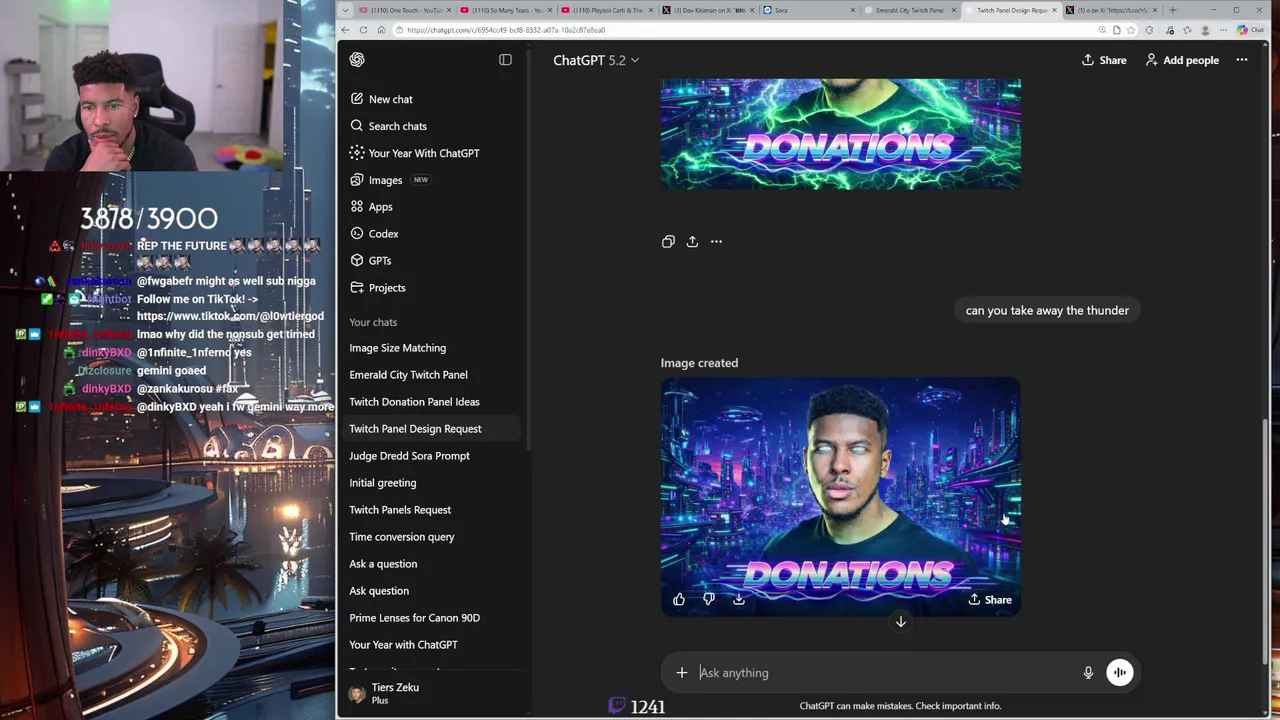
Task: Collapse the sidebar with the panel icon
Action: [505, 60]
